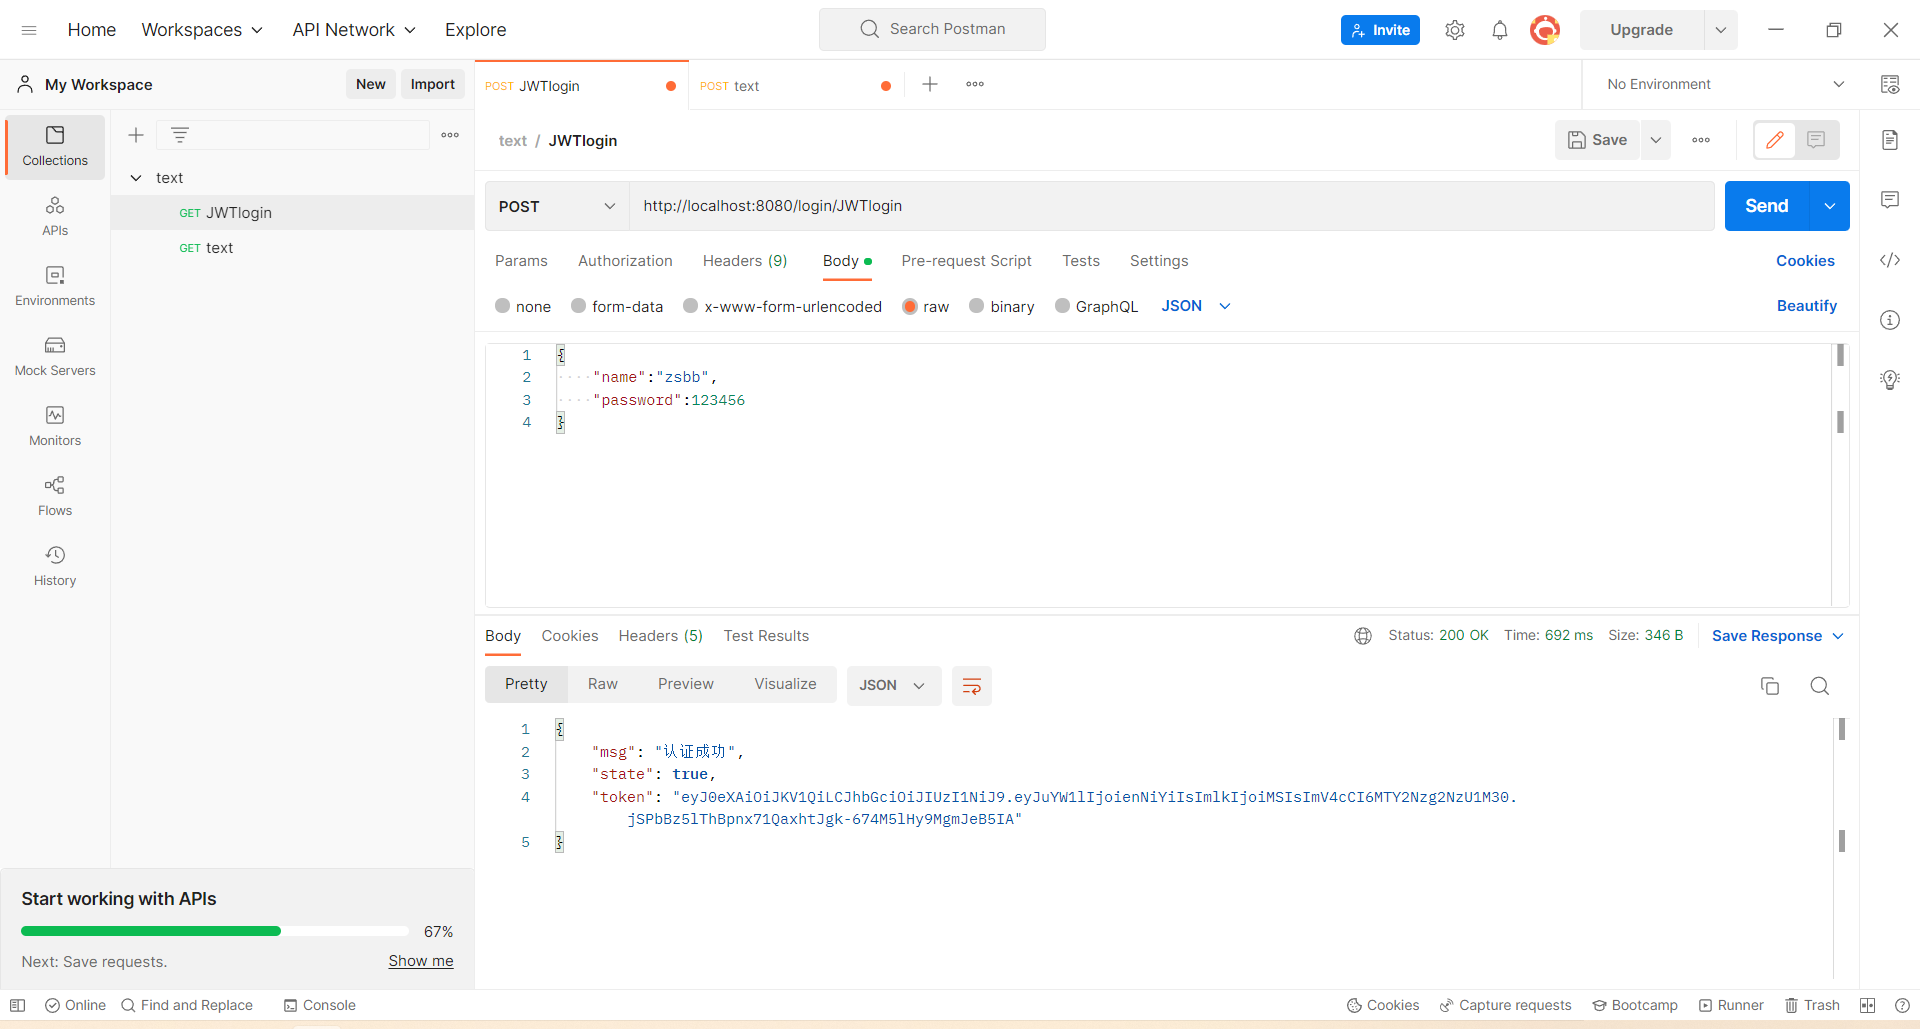Image resolution: width=1920 pixels, height=1029 pixels.
Task: Open the notifications bell
Action: (x=1500, y=30)
